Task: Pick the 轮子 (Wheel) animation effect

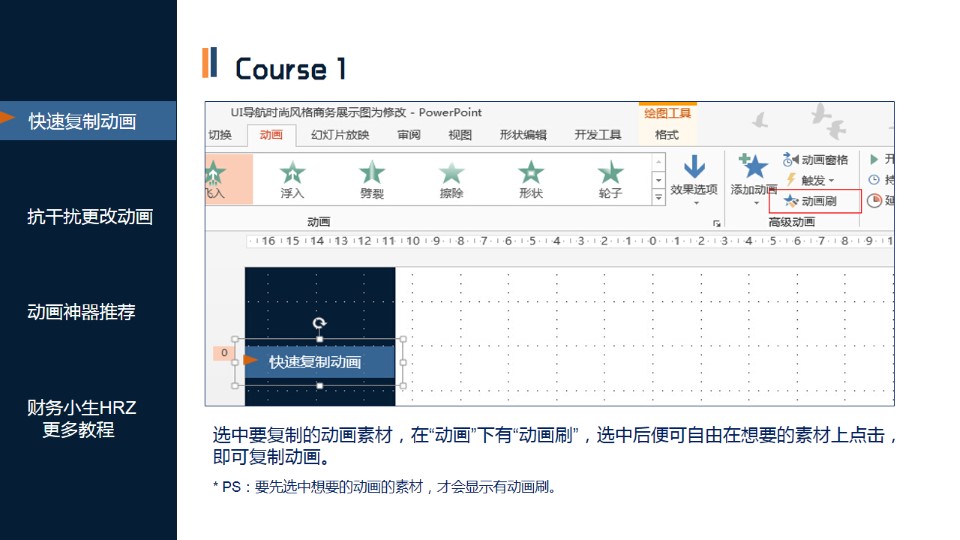Action: pyautogui.click(x=610, y=180)
